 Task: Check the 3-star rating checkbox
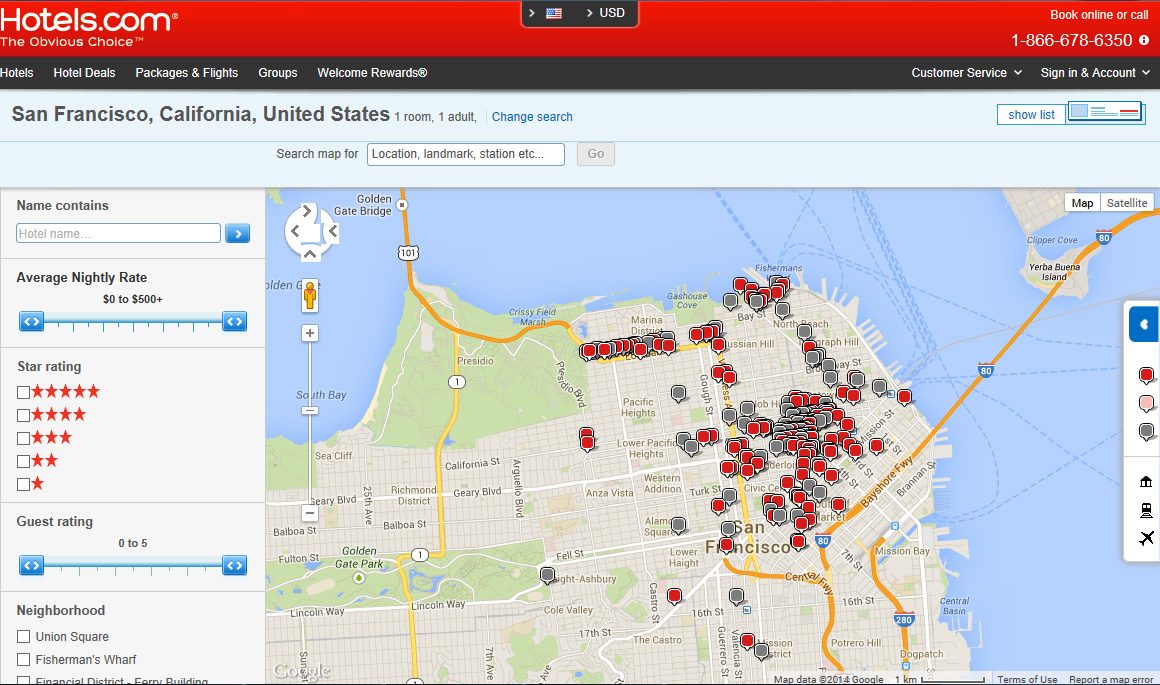(x=24, y=439)
